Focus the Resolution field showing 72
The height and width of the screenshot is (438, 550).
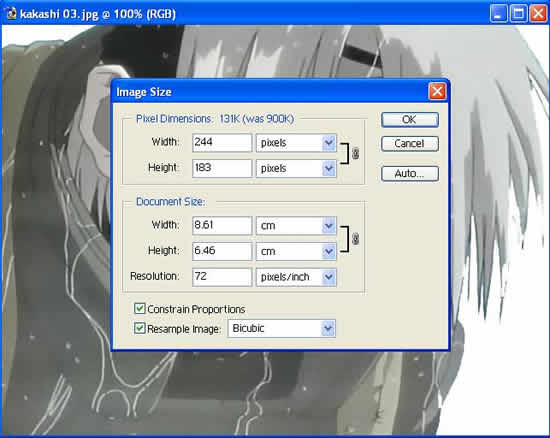[x=222, y=277]
